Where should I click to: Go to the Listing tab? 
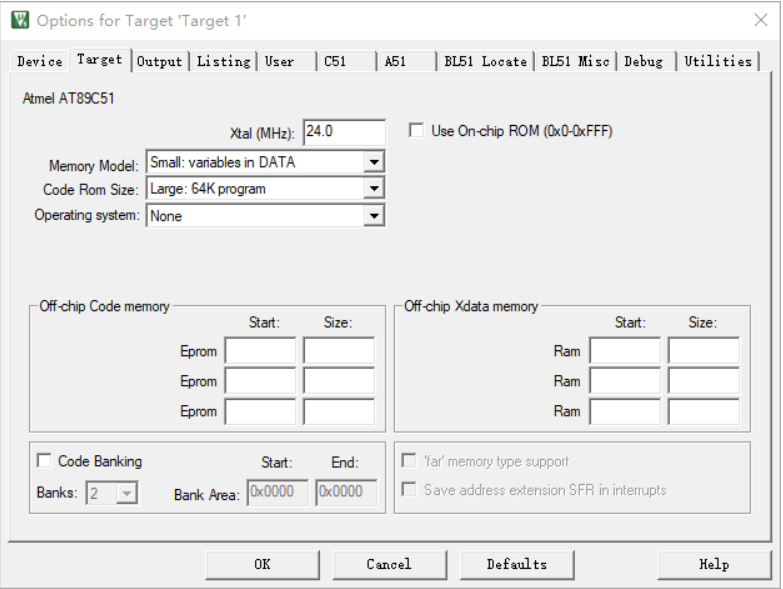[223, 61]
